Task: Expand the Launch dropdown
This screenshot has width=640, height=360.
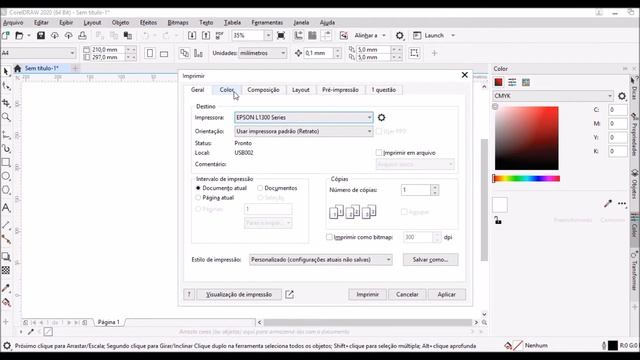Action: point(453,36)
